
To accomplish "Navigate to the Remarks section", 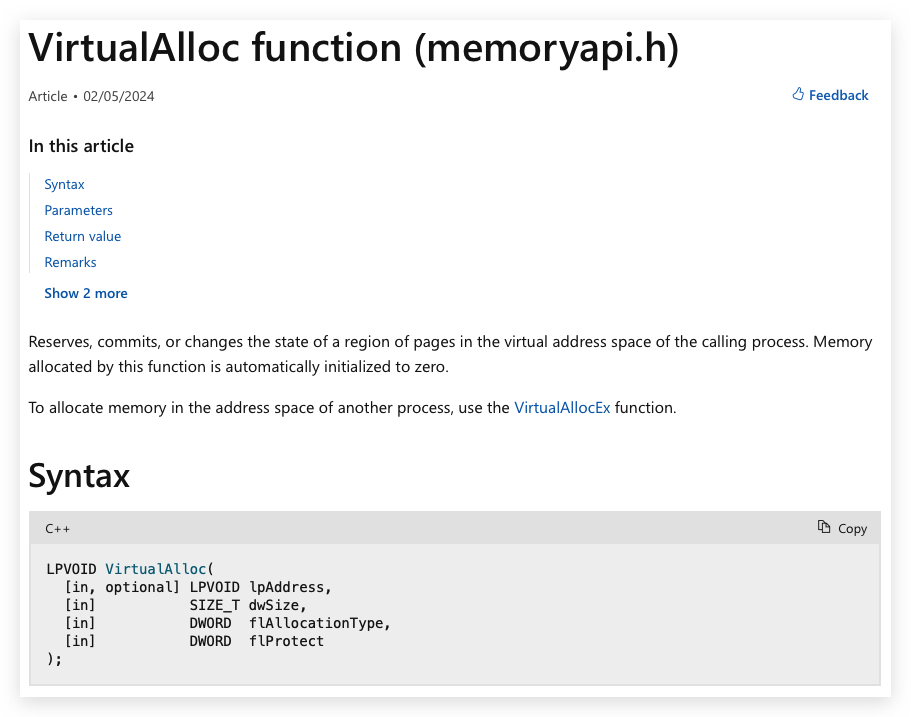I will tap(70, 263).
